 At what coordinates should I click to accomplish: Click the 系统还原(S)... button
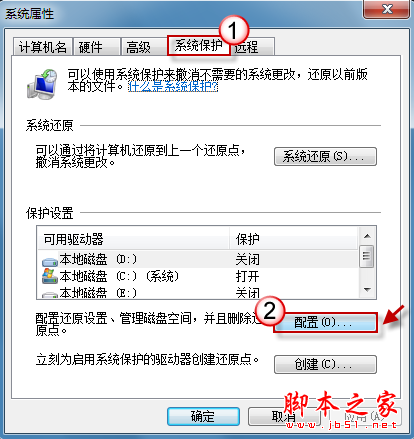[325, 156]
